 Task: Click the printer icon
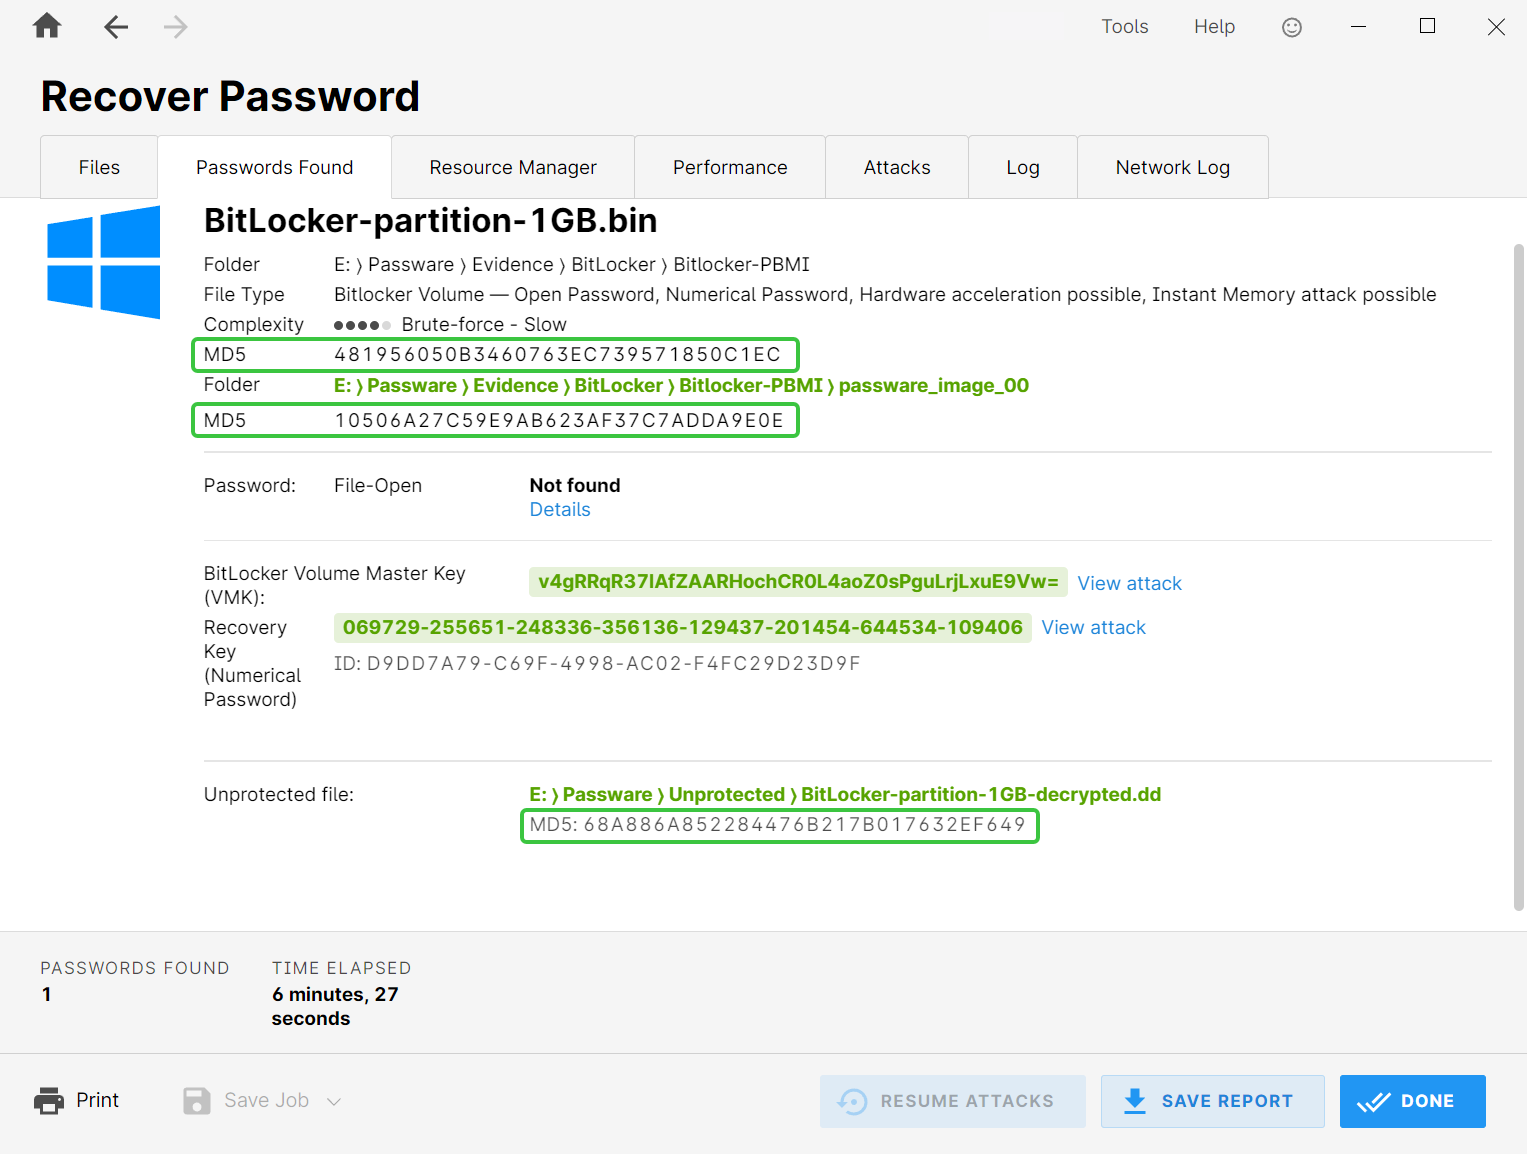pyautogui.click(x=49, y=1101)
